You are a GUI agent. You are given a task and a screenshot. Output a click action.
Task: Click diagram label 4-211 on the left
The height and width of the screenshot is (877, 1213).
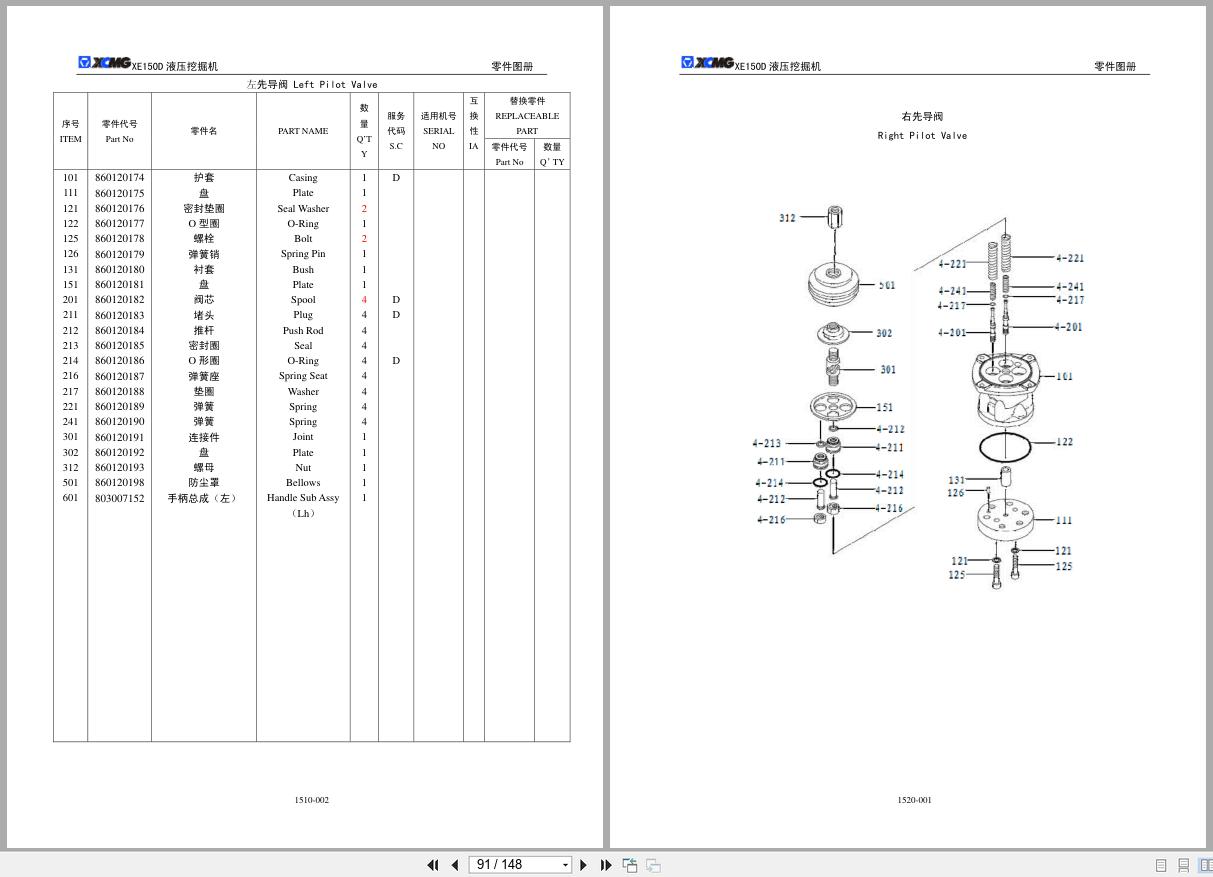tap(771, 462)
